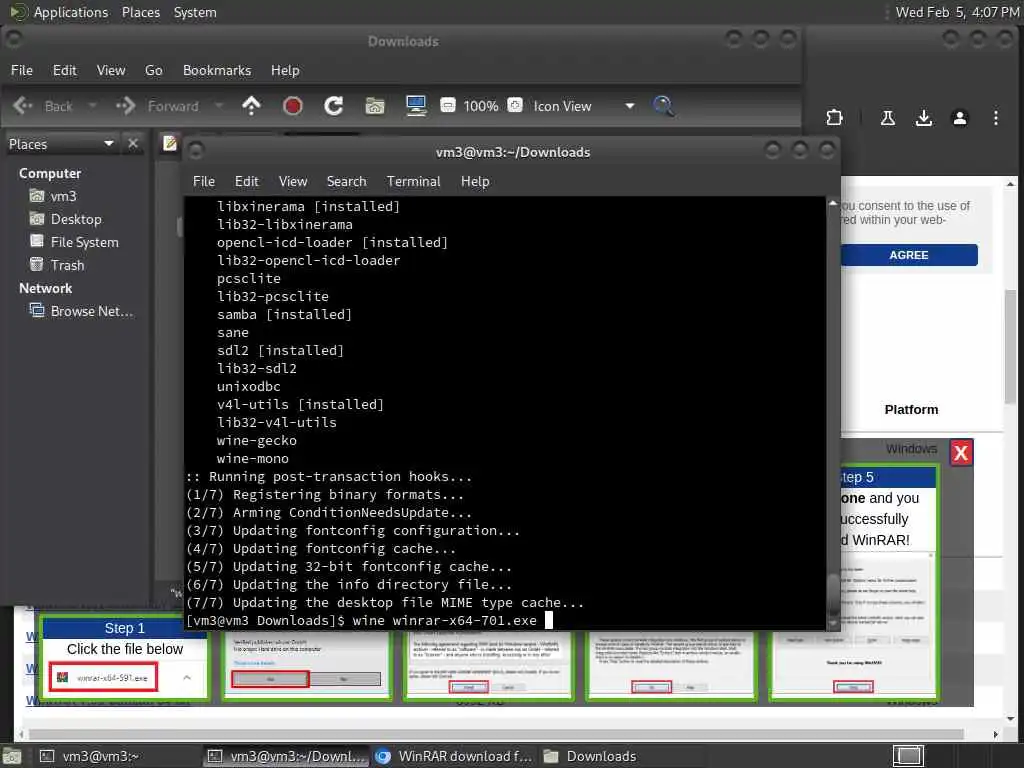The image size is (1024, 768).
Task: Stop loading with the red stop icon
Action: tap(292, 106)
